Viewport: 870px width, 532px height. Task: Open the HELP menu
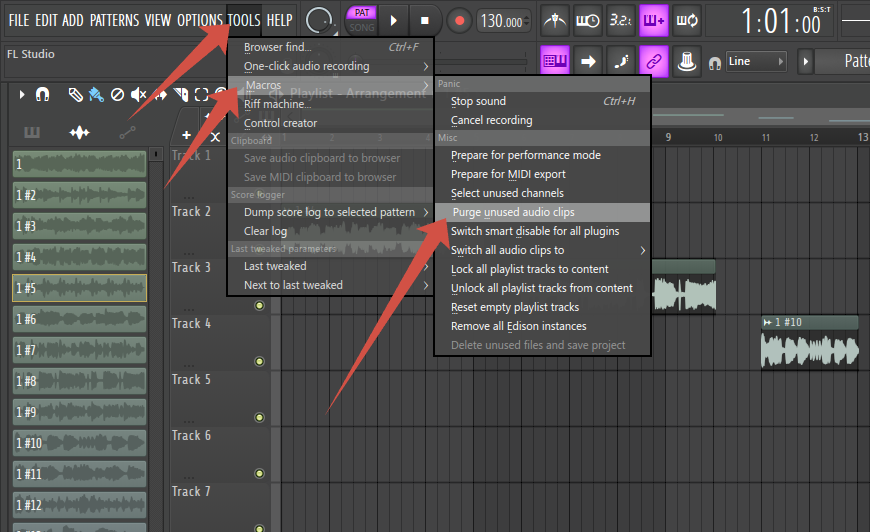pos(280,21)
